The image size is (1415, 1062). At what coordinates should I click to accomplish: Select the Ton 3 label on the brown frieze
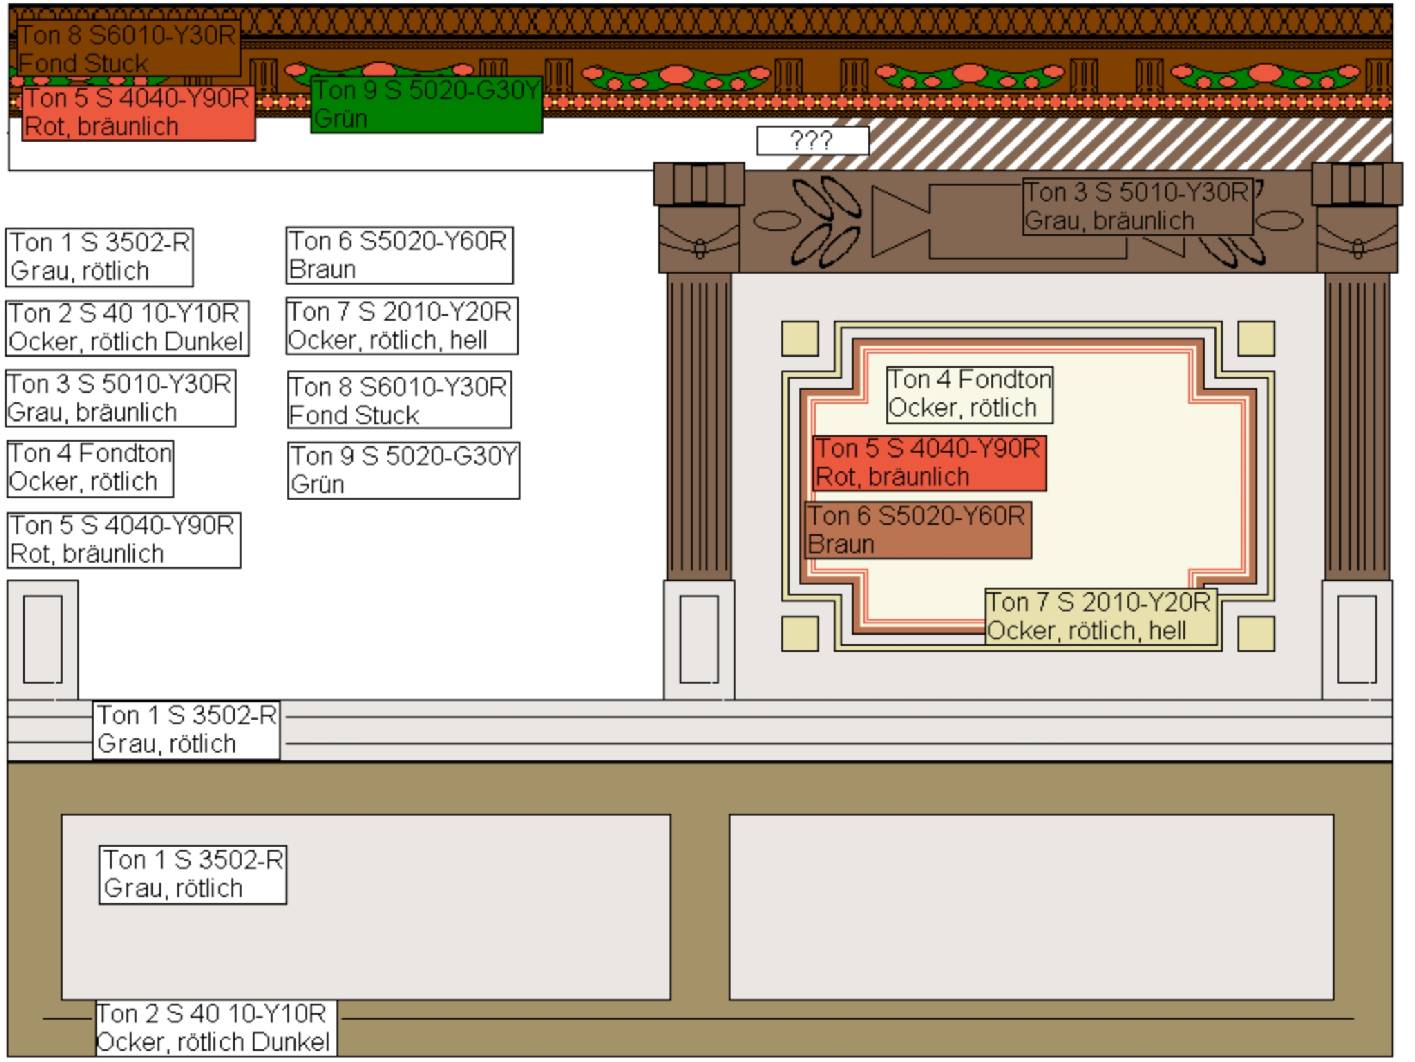[1137, 206]
